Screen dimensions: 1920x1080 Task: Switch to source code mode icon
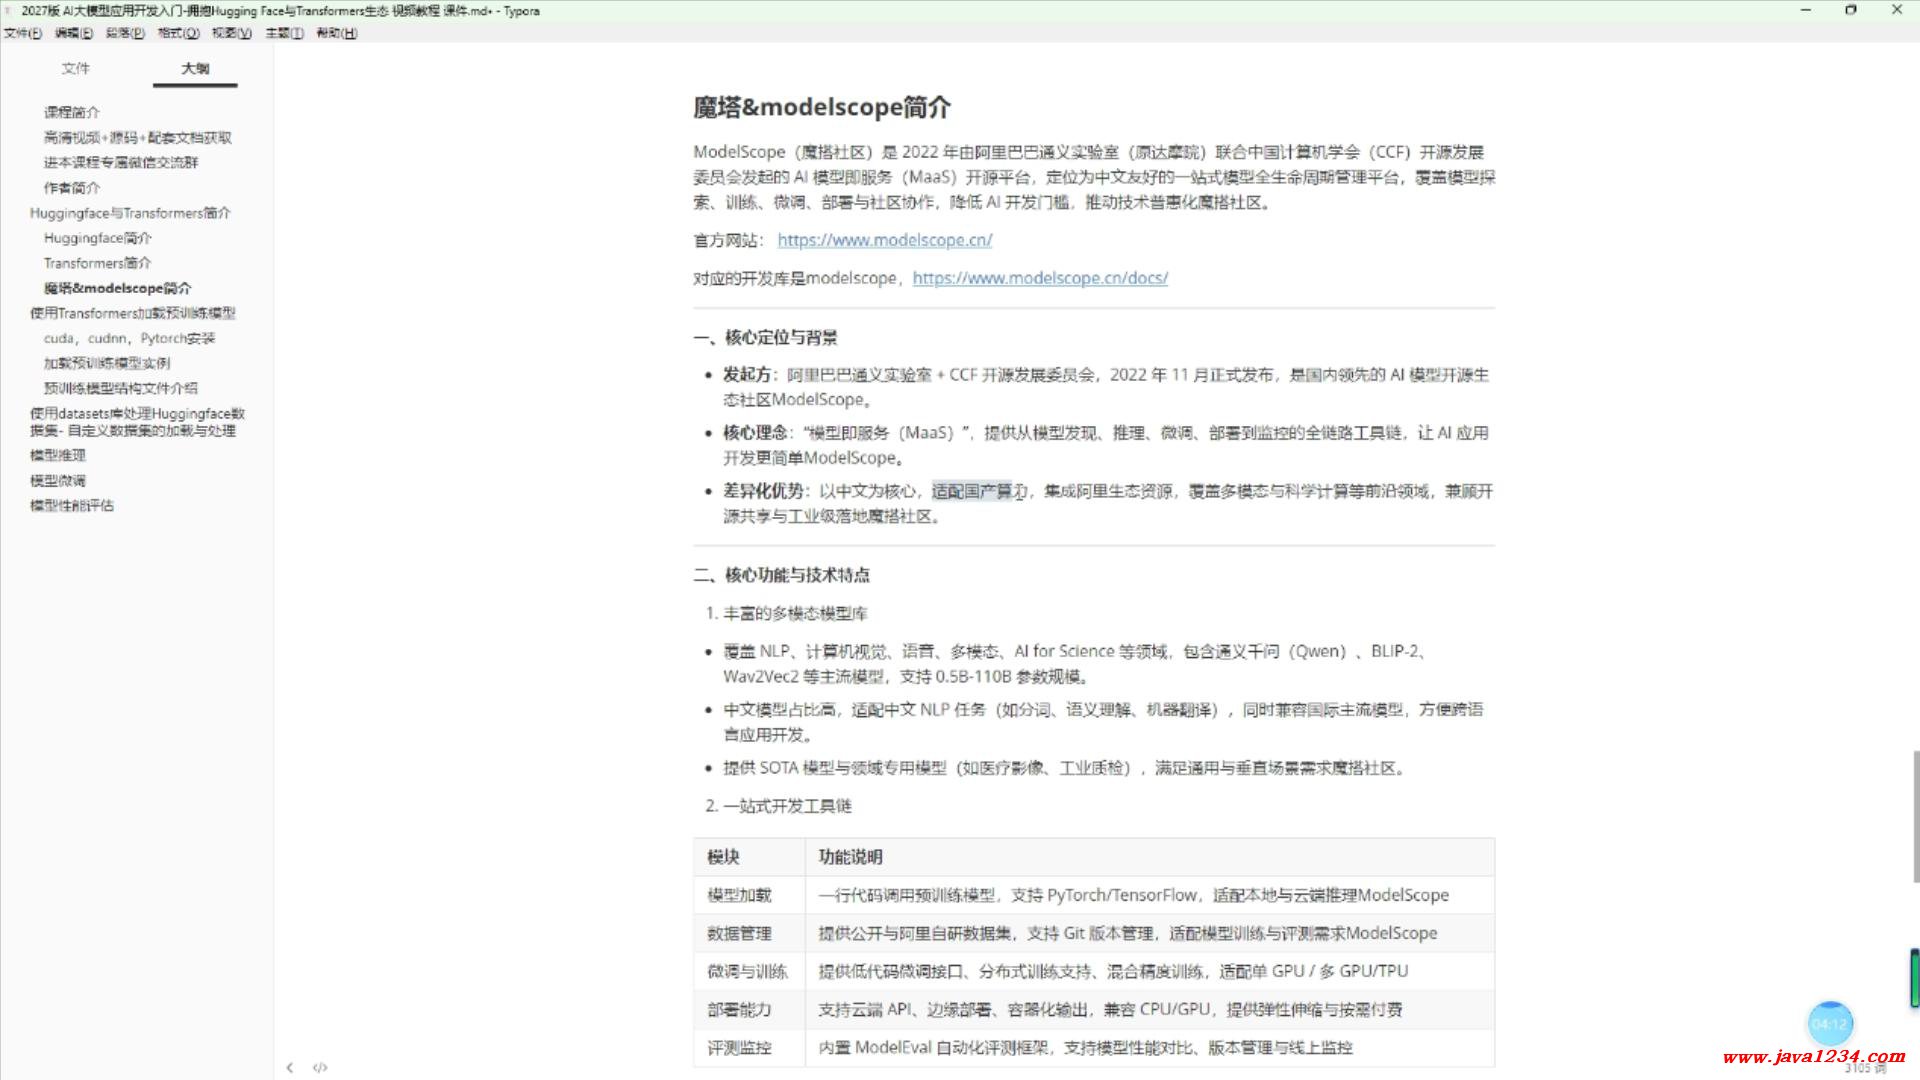tap(320, 1067)
